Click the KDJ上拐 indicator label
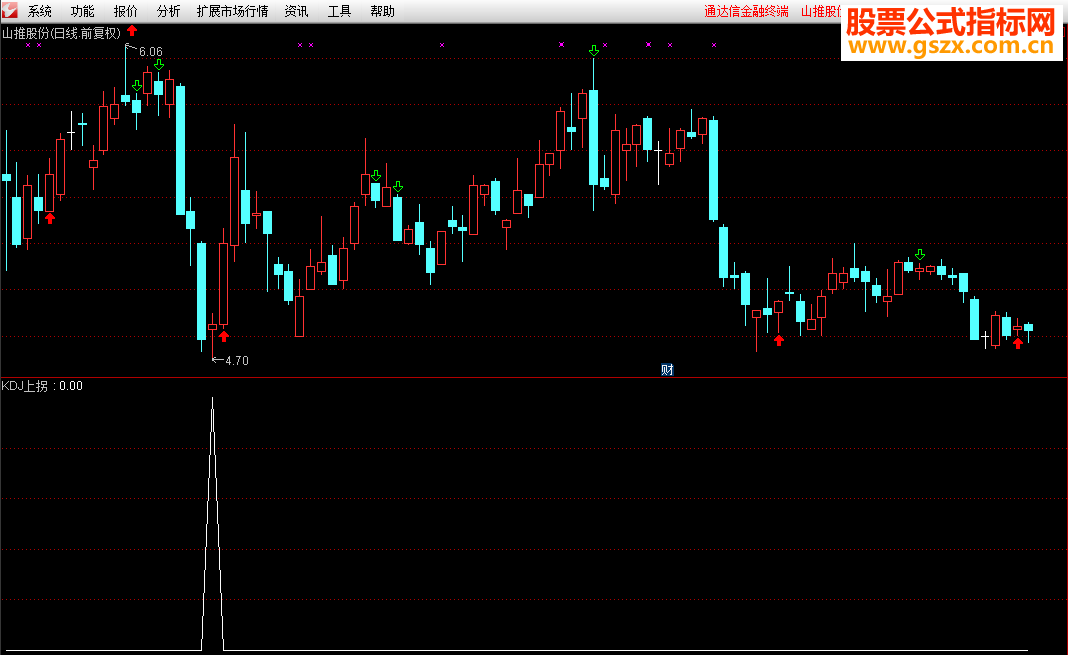Image resolution: width=1068 pixels, height=655 pixels. click(x=25, y=386)
